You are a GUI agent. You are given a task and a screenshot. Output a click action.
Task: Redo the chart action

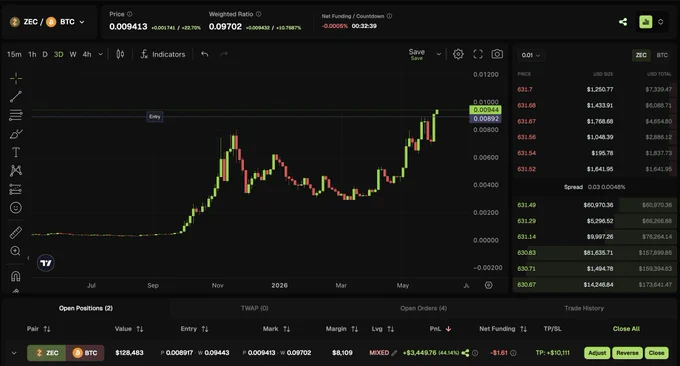224,54
